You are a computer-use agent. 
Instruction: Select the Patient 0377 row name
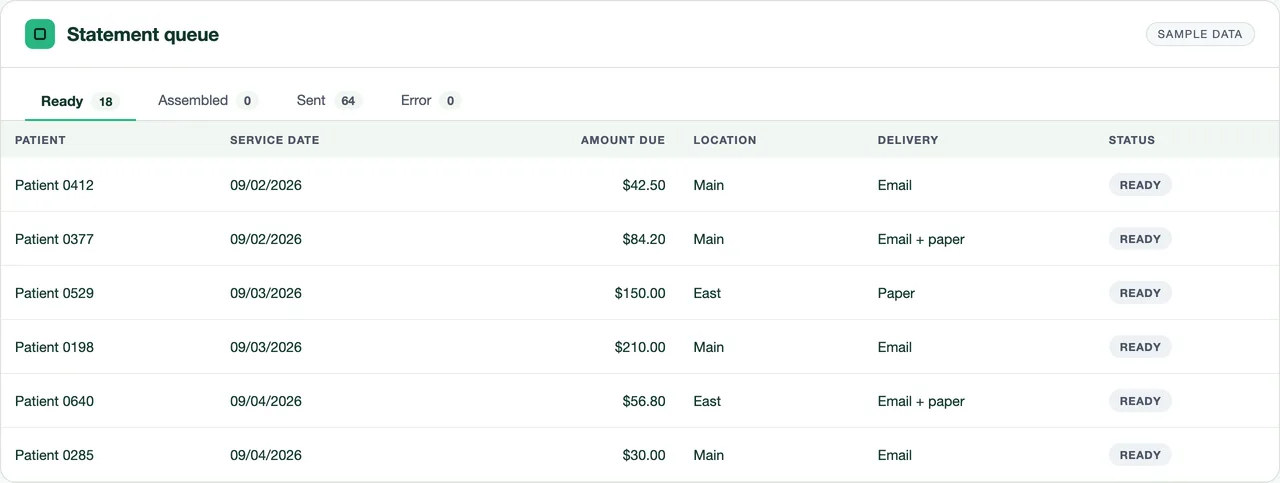pyautogui.click(x=54, y=239)
